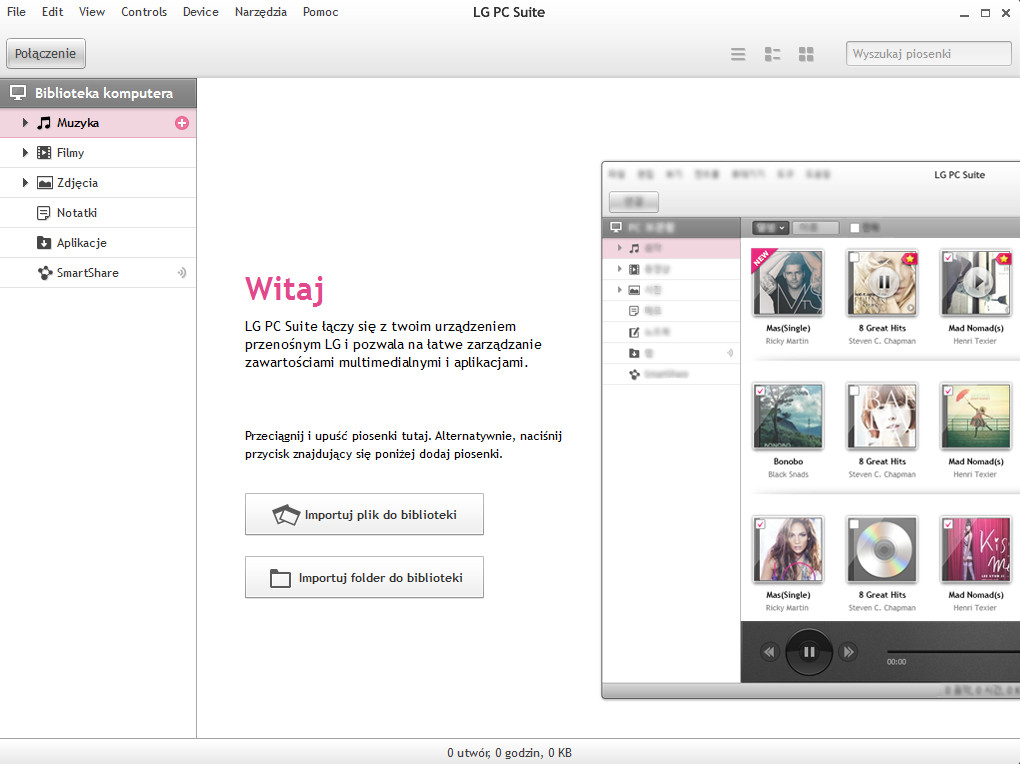Viewport: 1020px width, 764px height.
Task: Click the Witaj heading
Action: coord(284,289)
